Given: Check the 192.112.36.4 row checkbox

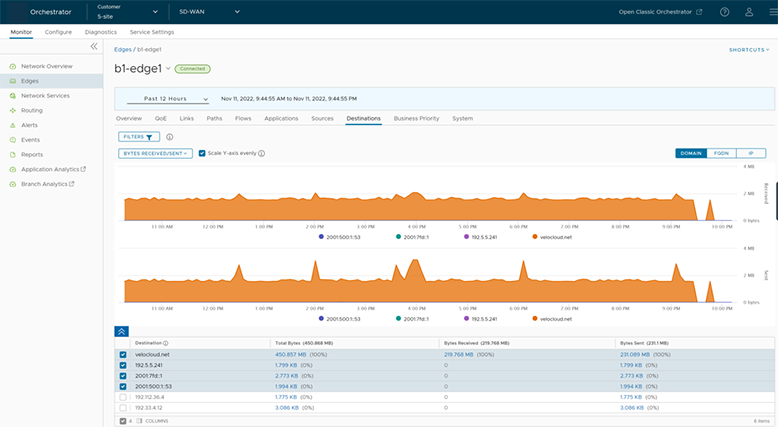Looking at the screenshot, I should (x=123, y=397).
